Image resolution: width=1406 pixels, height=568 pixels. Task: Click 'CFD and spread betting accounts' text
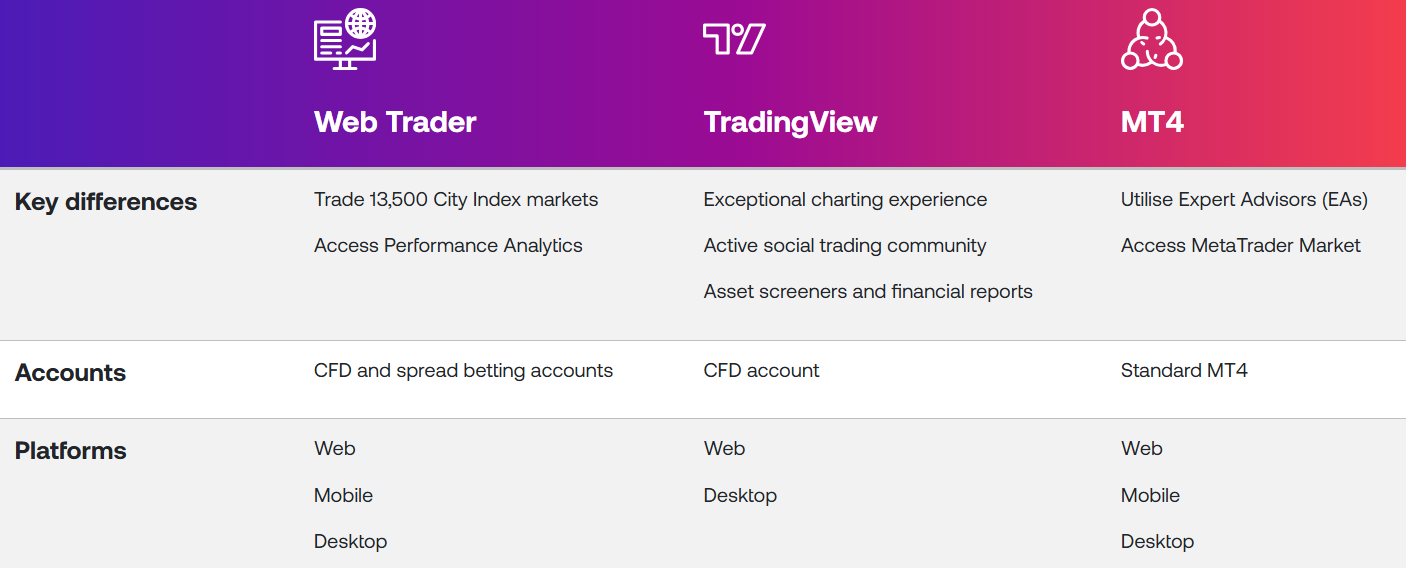pos(463,371)
